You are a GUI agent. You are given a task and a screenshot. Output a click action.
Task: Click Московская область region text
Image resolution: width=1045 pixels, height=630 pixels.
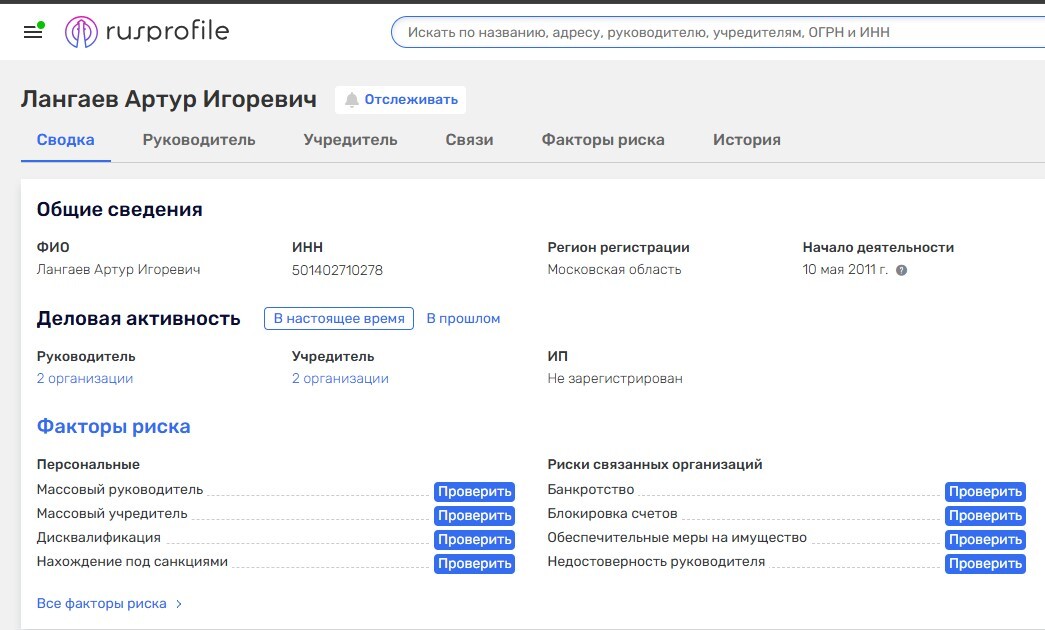pos(614,270)
